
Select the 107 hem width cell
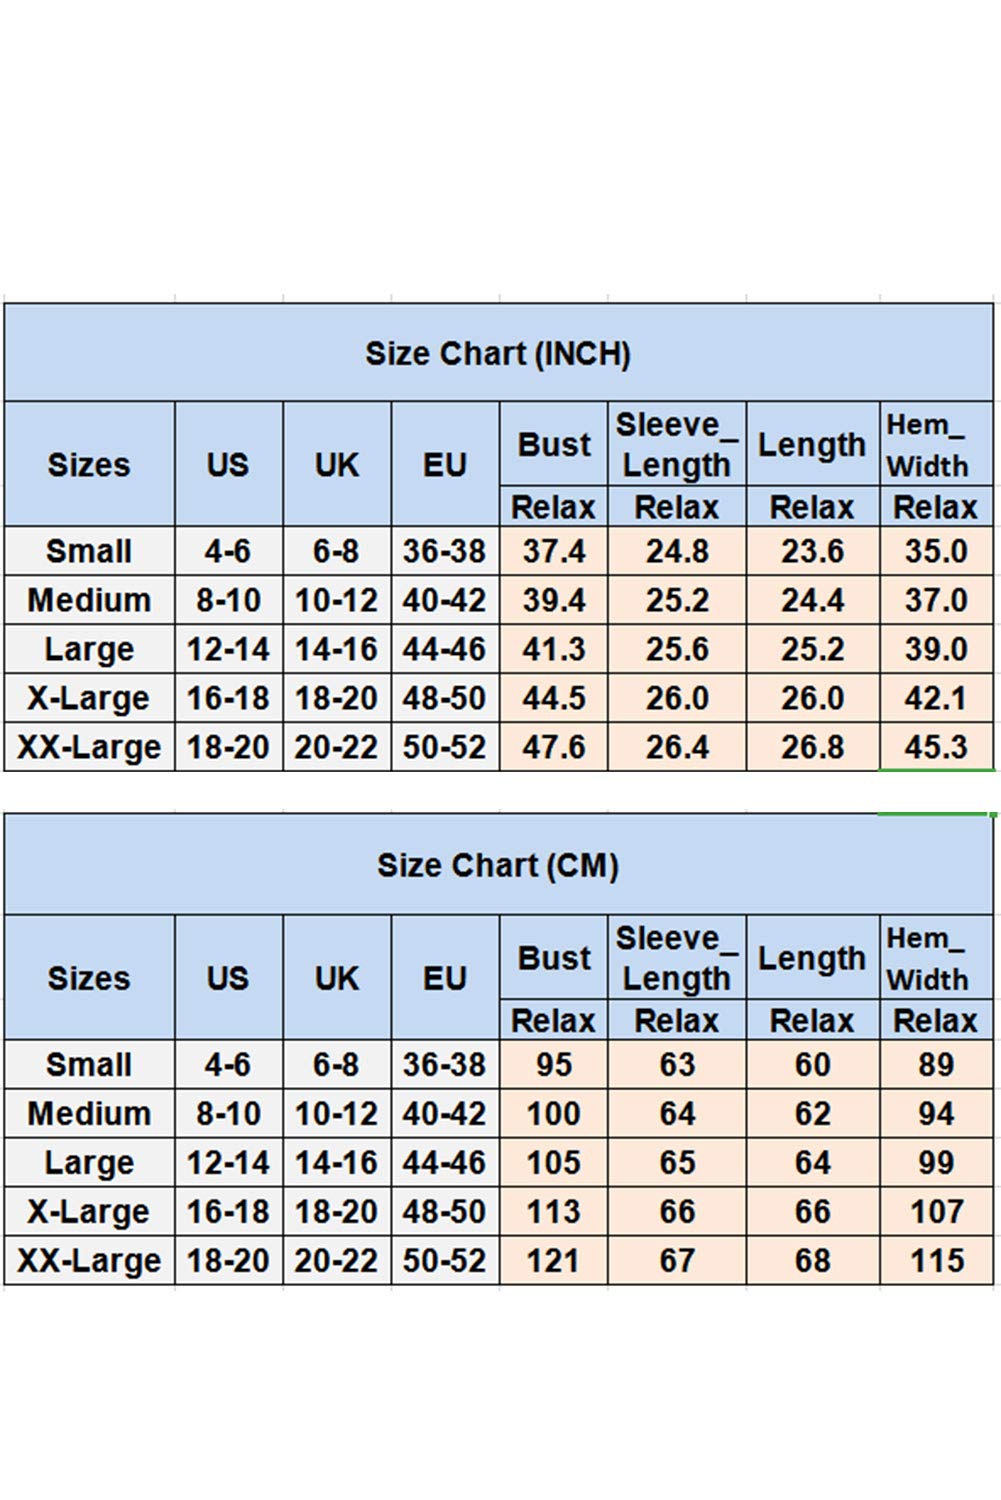click(x=937, y=1211)
